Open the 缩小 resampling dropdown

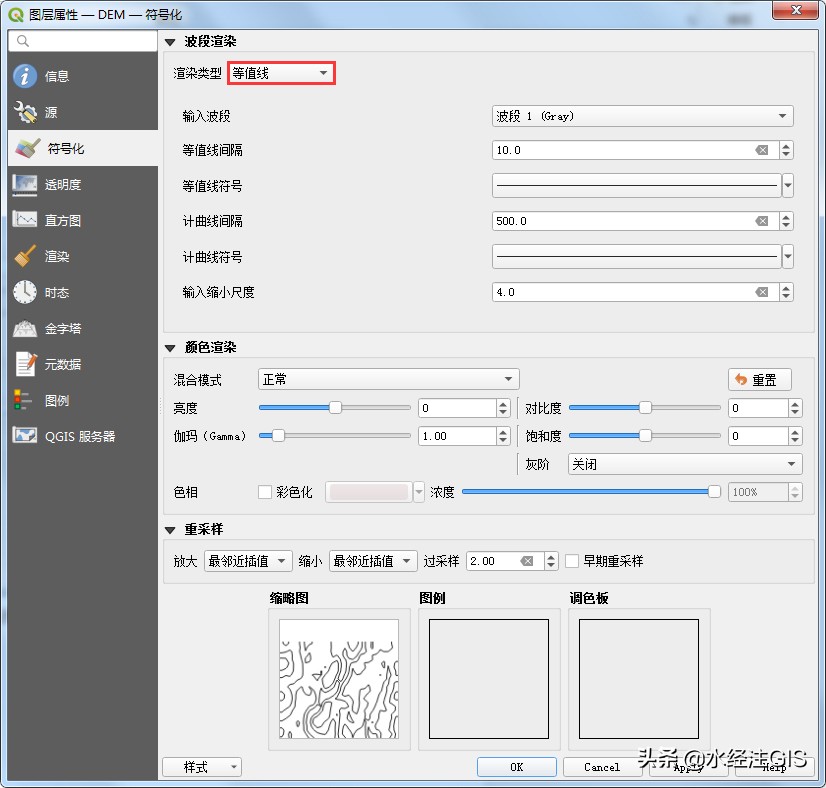(x=373, y=561)
